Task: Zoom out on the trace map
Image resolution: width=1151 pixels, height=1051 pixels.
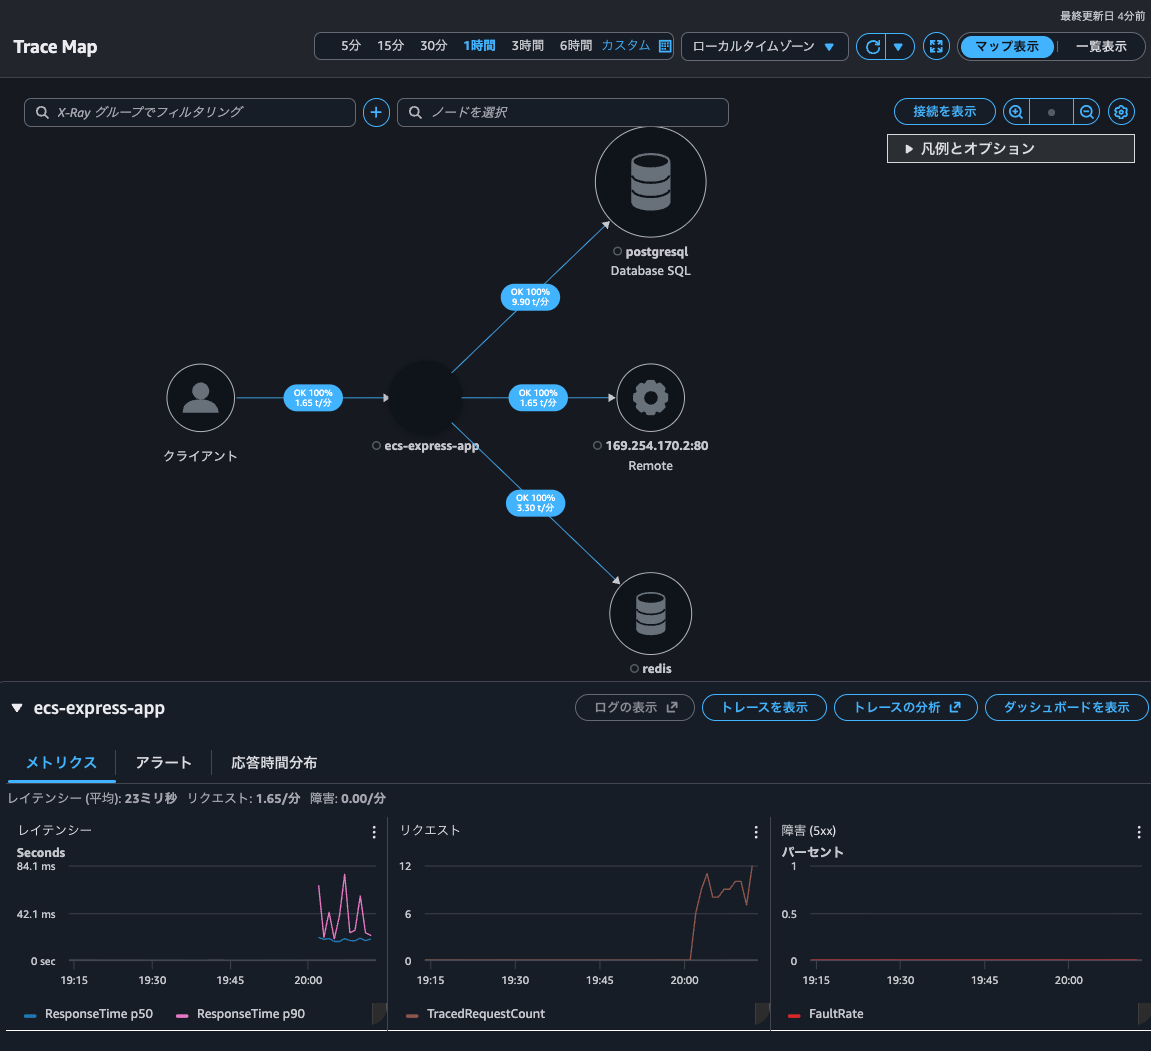Action: (x=1086, y=112)
